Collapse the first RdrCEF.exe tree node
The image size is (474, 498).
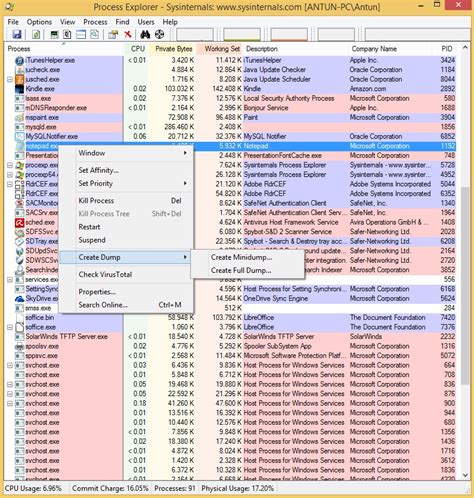[x=10, y=184]
